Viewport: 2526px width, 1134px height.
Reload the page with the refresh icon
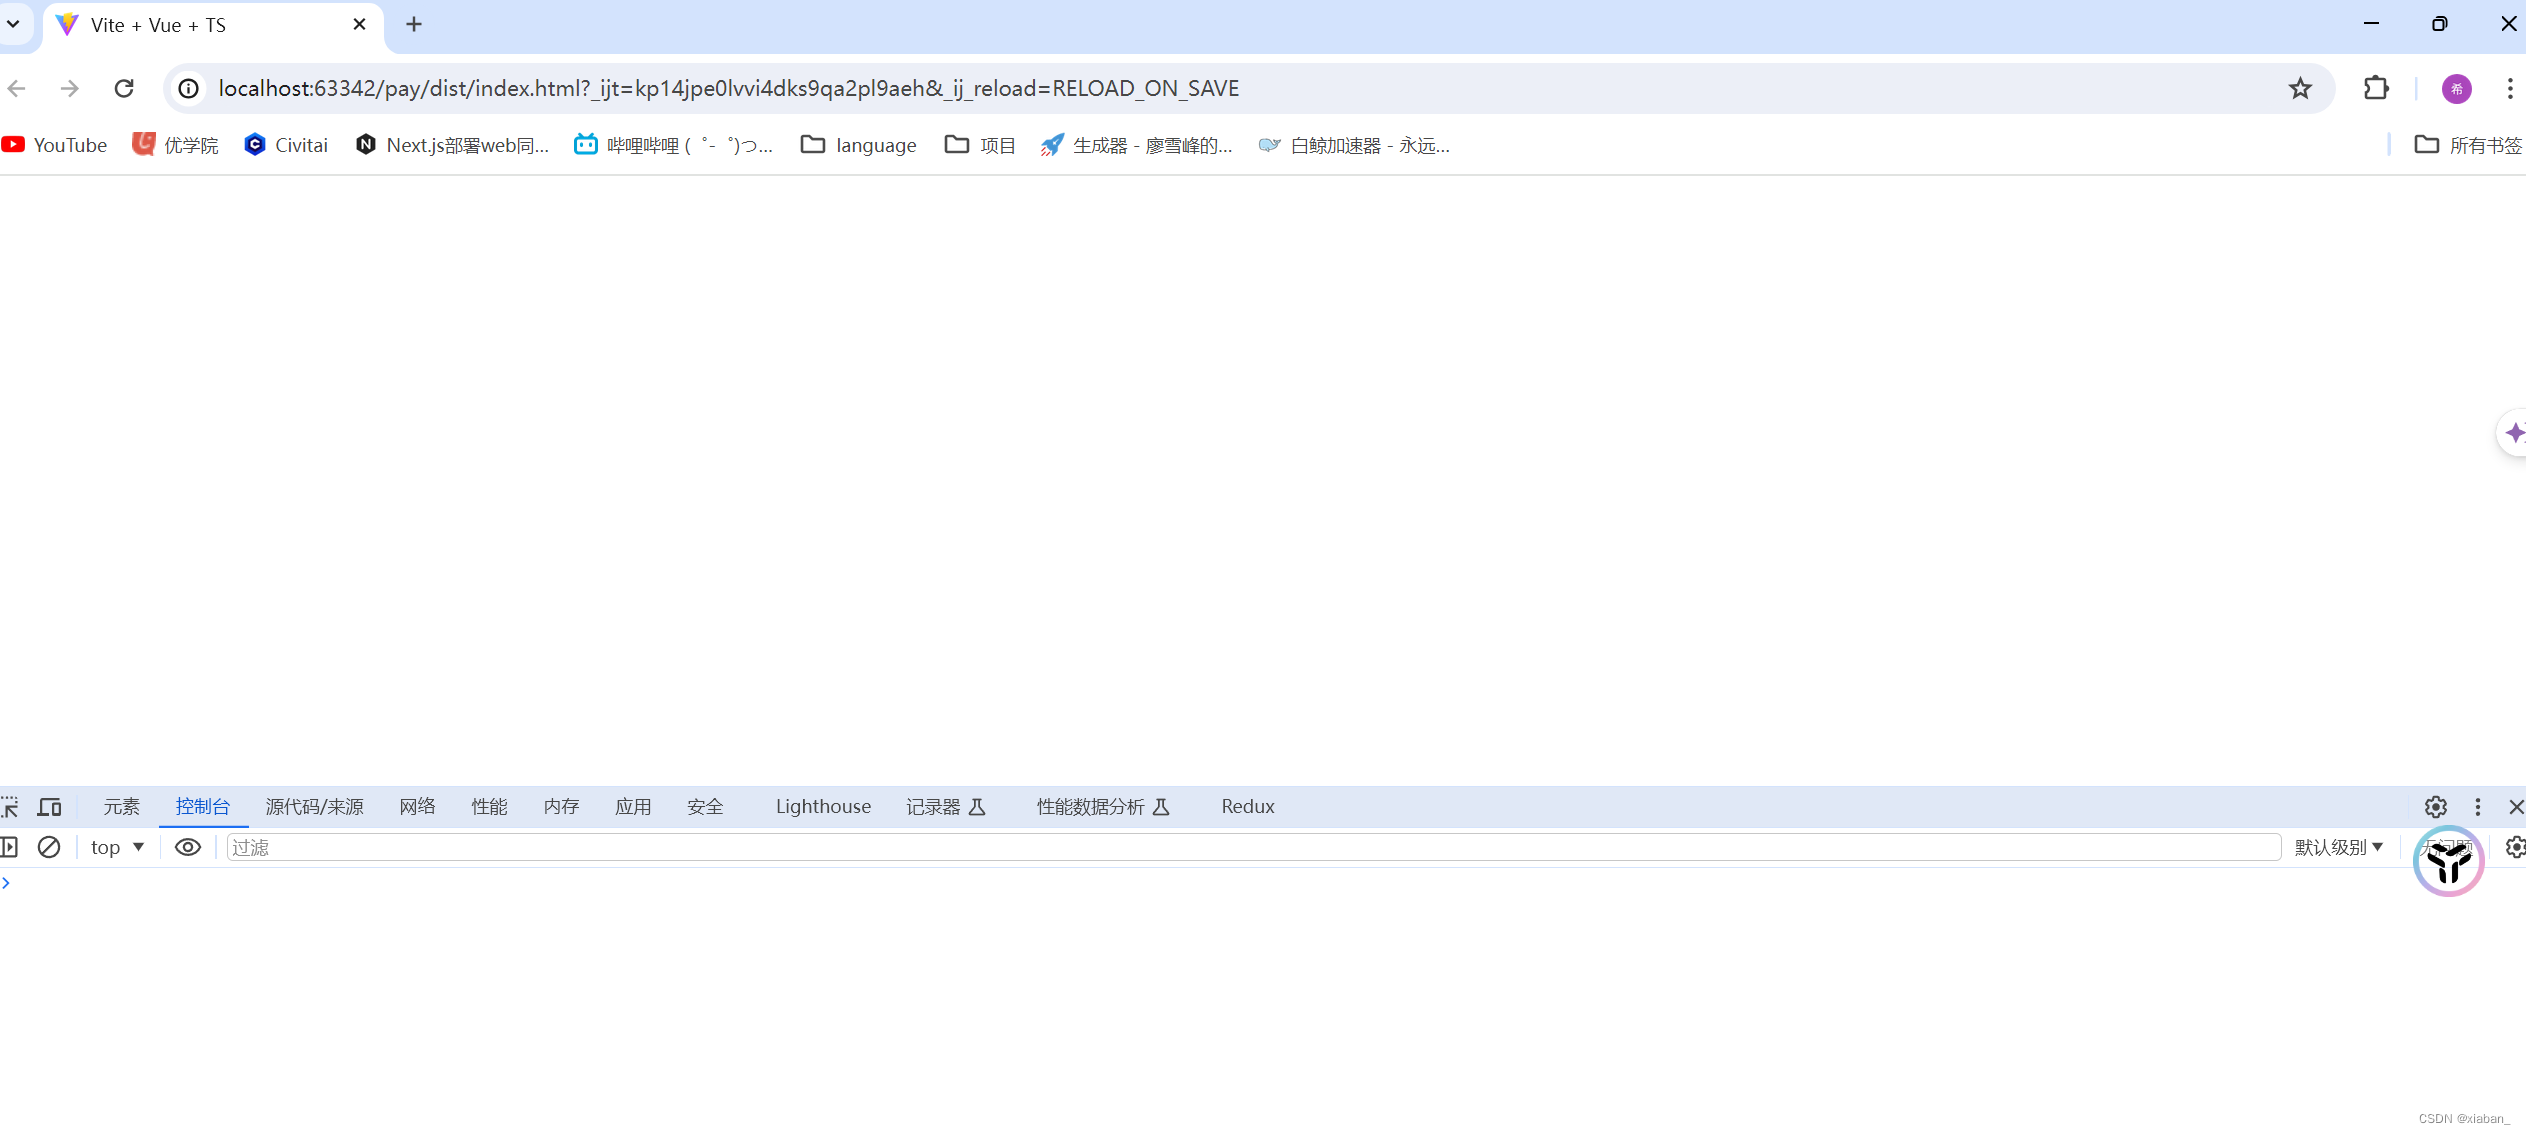[124, 89]
